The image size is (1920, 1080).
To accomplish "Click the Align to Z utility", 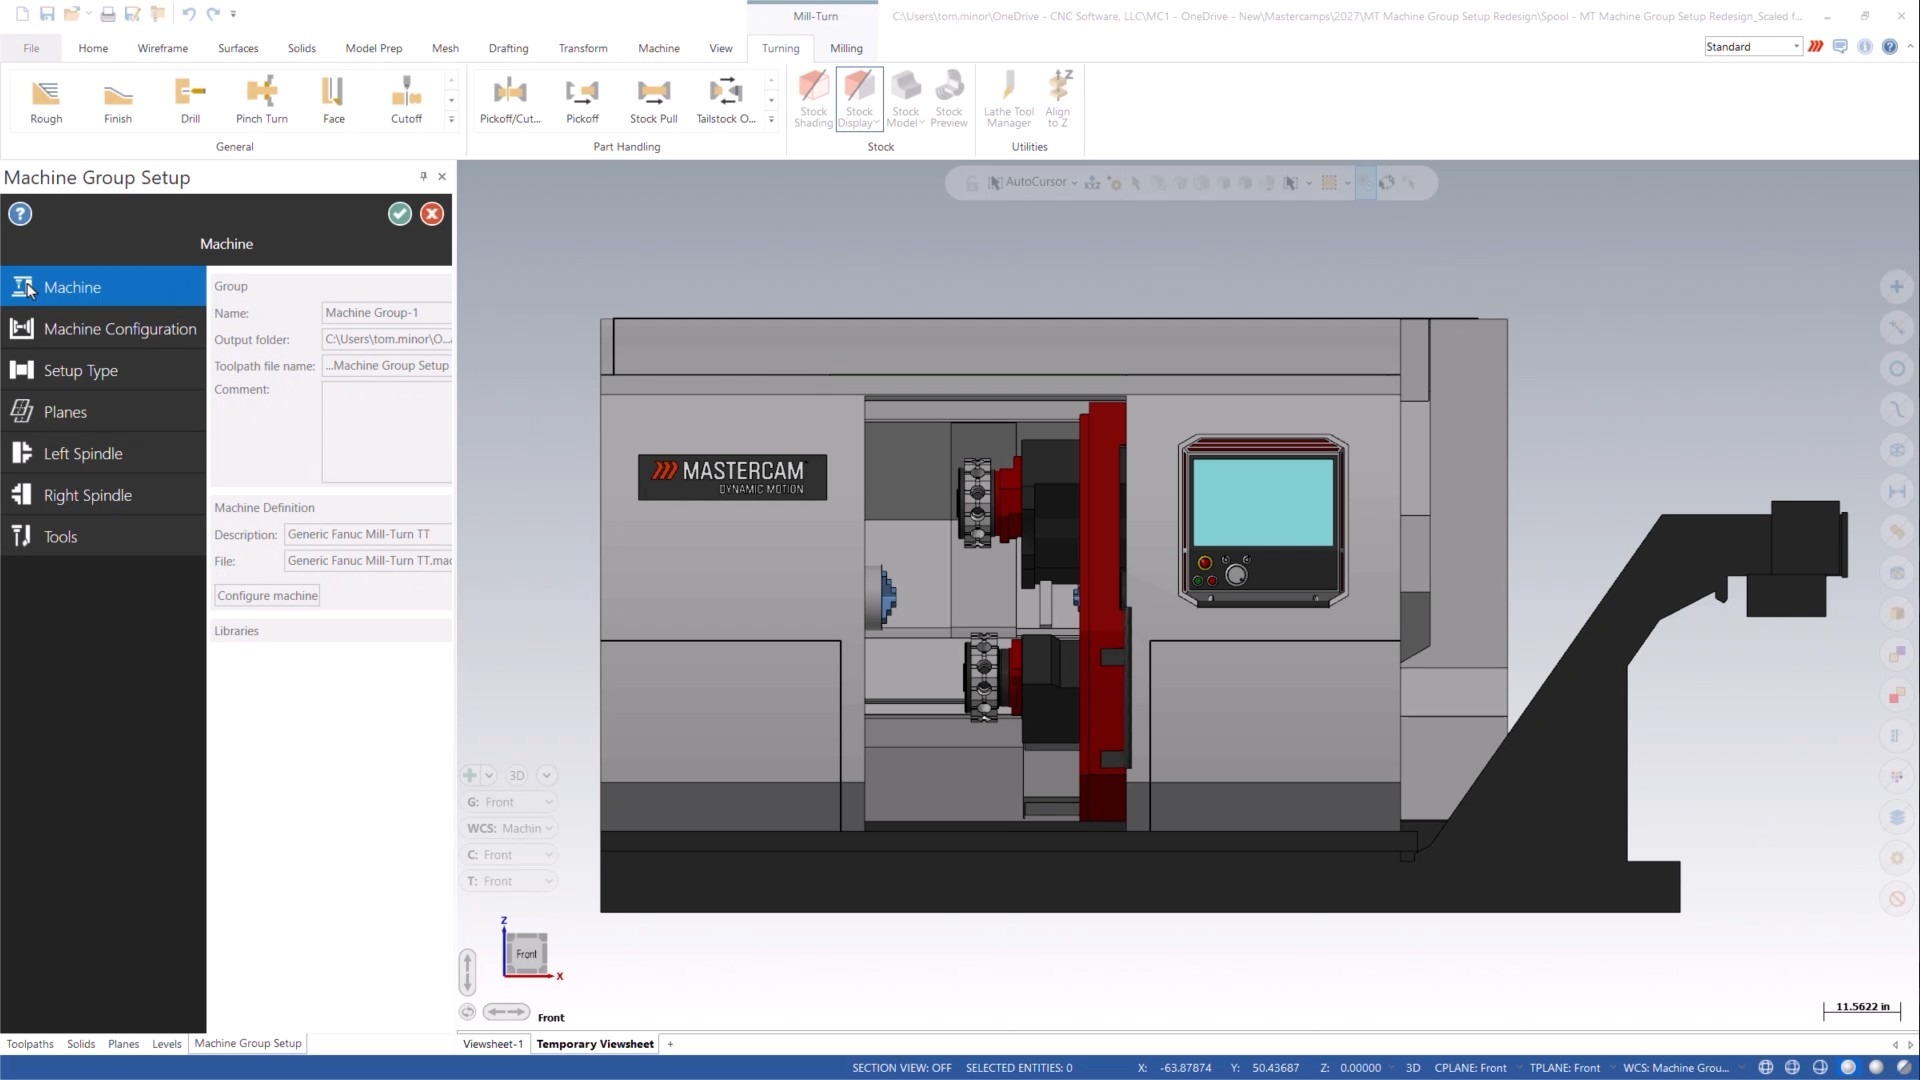I will pyautogui.click(x=1058, y=99).
